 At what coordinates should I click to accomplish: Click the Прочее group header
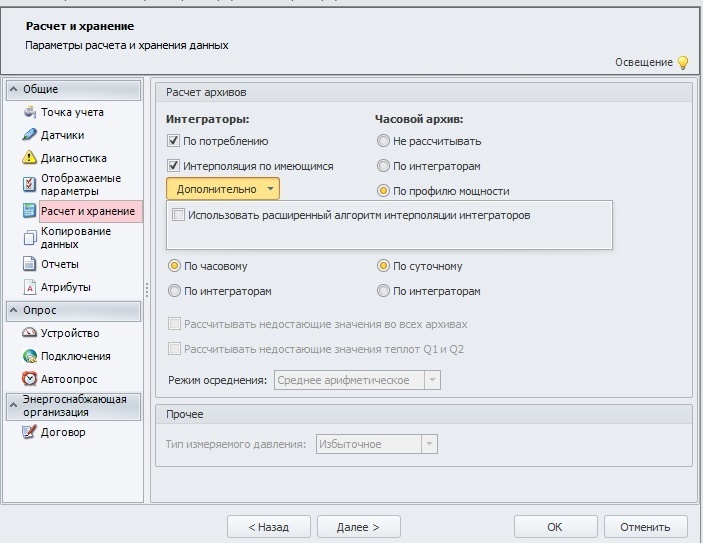[x=424, y=414]
